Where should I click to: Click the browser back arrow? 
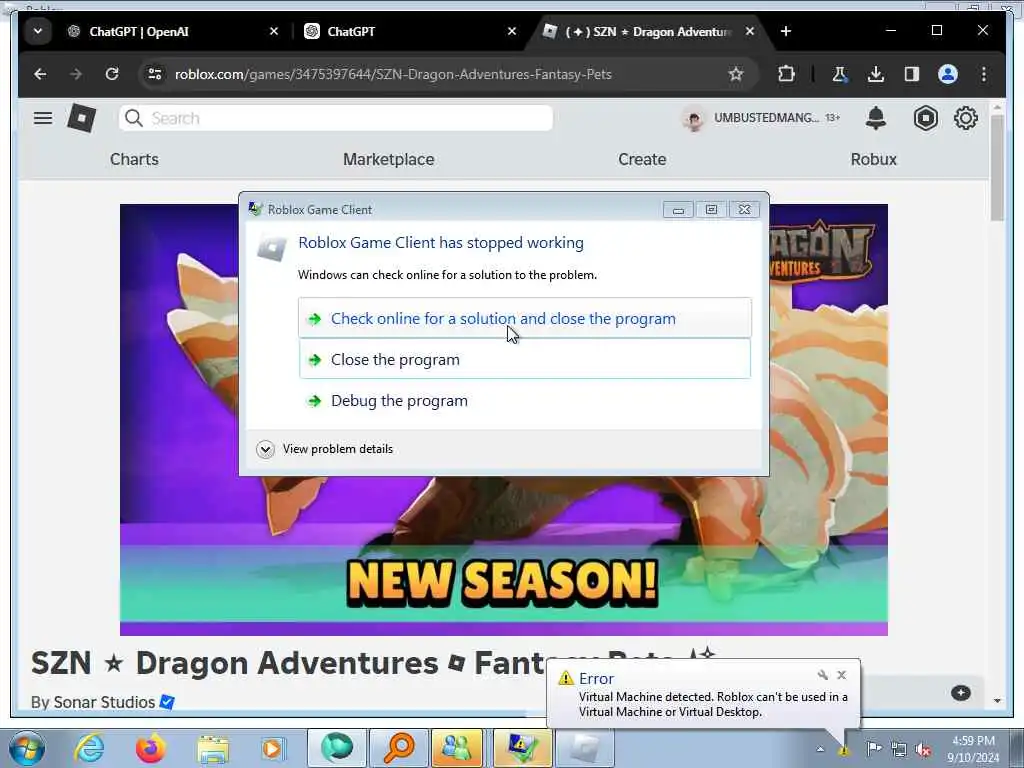(40, 74)
